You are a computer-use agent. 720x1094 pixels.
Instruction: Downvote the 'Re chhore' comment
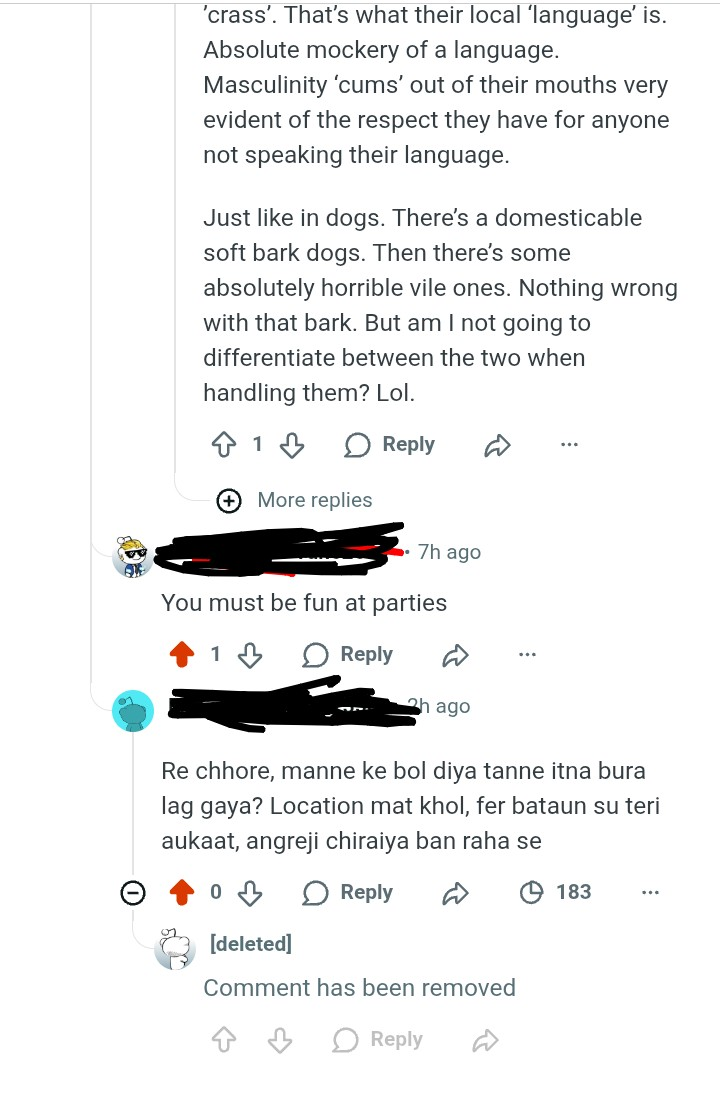pos(249,892)
